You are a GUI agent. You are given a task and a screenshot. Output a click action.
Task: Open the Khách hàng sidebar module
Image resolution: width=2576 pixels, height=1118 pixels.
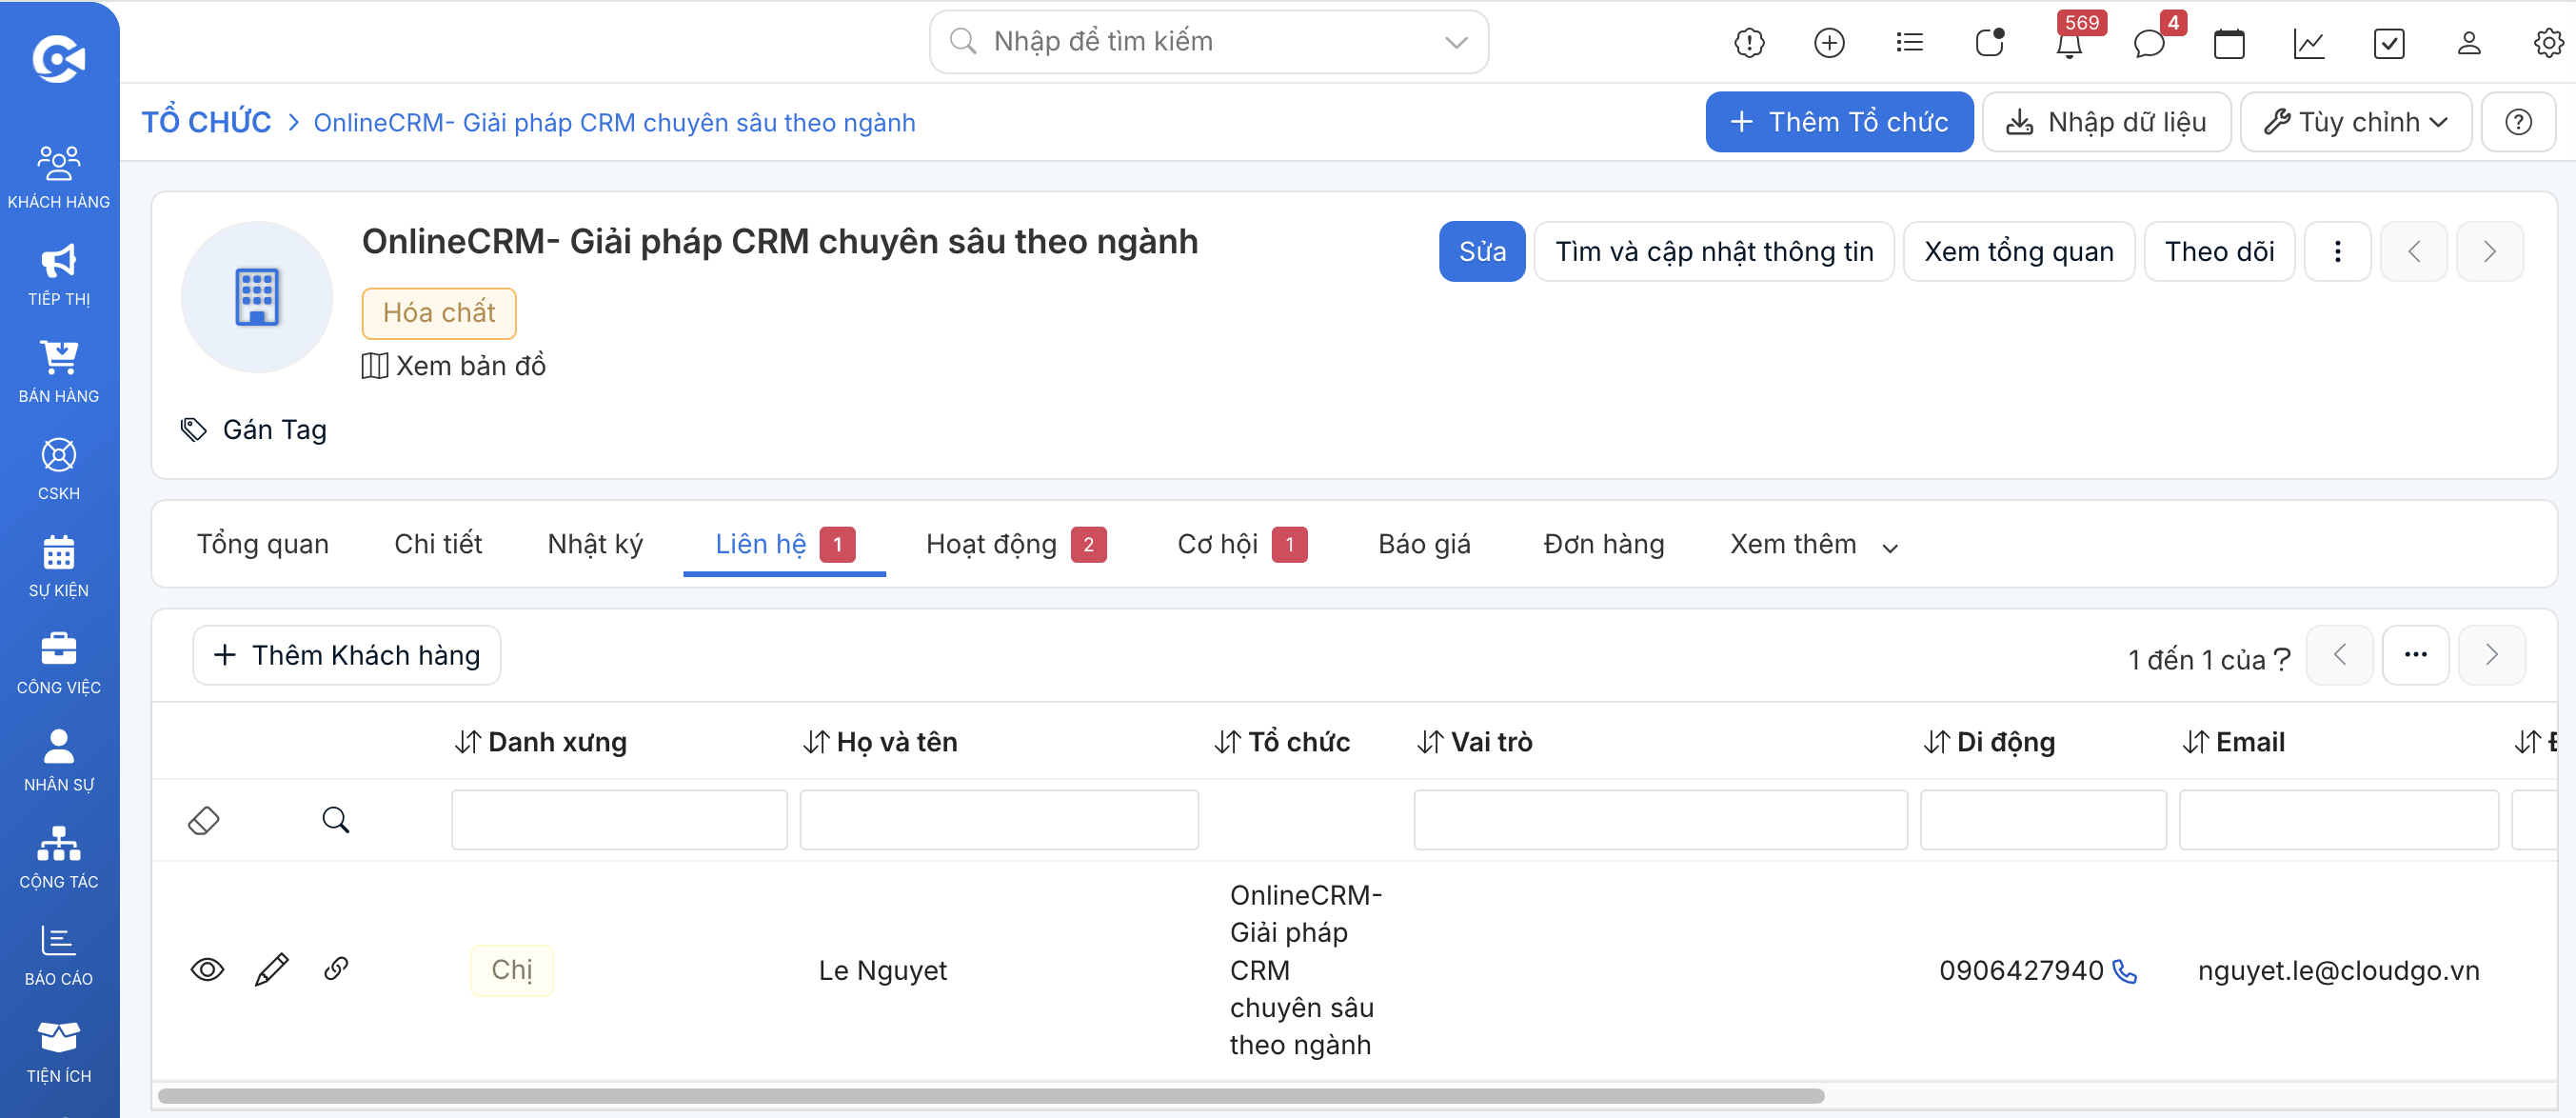(59, 177)
